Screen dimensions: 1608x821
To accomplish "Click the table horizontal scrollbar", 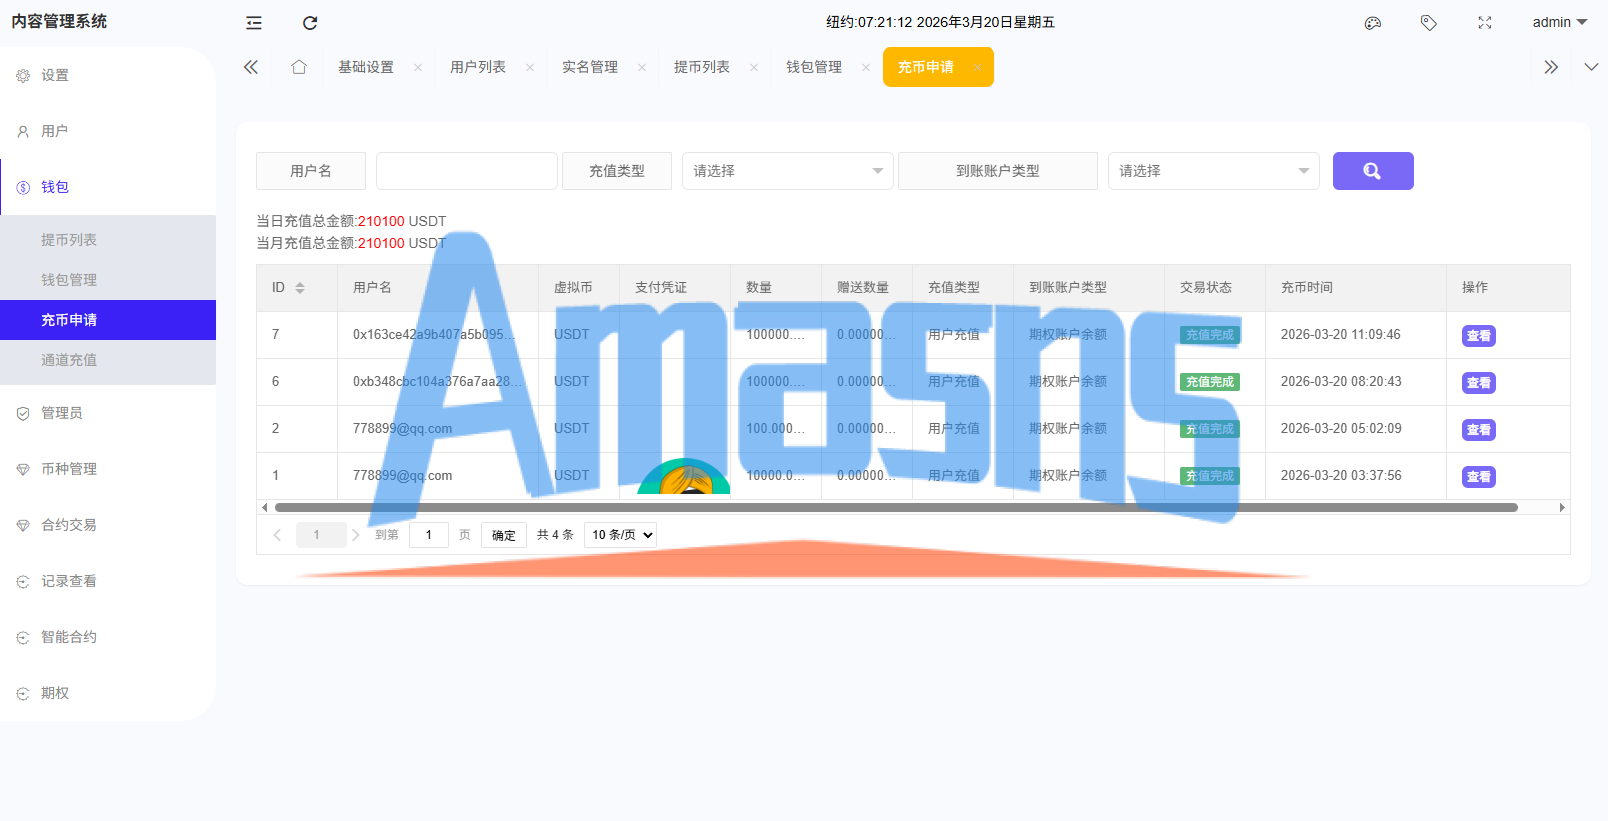I will pyautogui.click(x=896, y=507).
